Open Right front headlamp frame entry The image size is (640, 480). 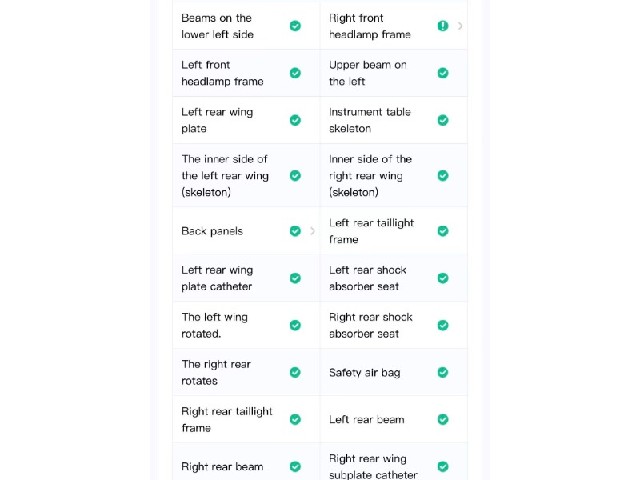coord(394,26)
